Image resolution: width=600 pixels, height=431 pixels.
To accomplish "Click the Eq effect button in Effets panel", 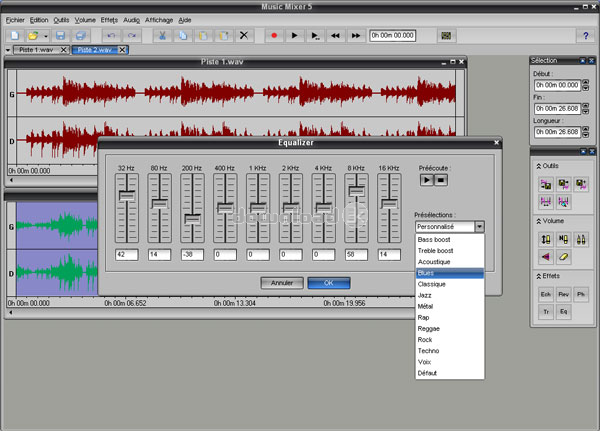I will coord(563,312).
